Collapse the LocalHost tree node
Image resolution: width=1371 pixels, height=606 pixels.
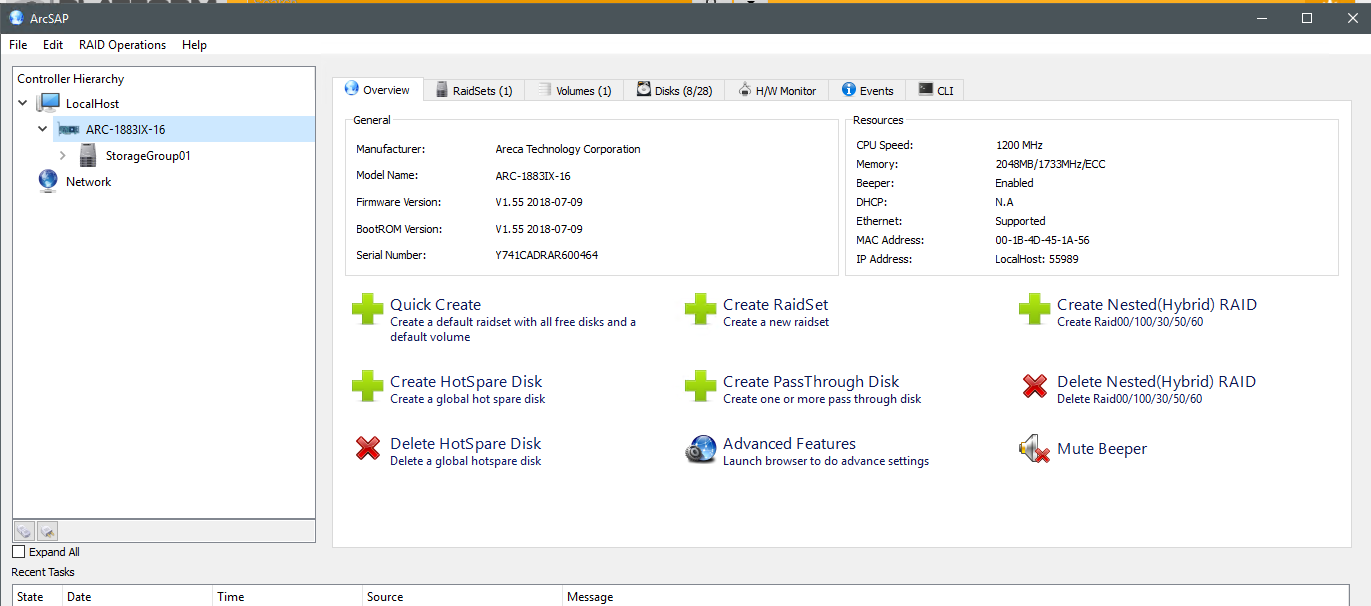[23, 103]
